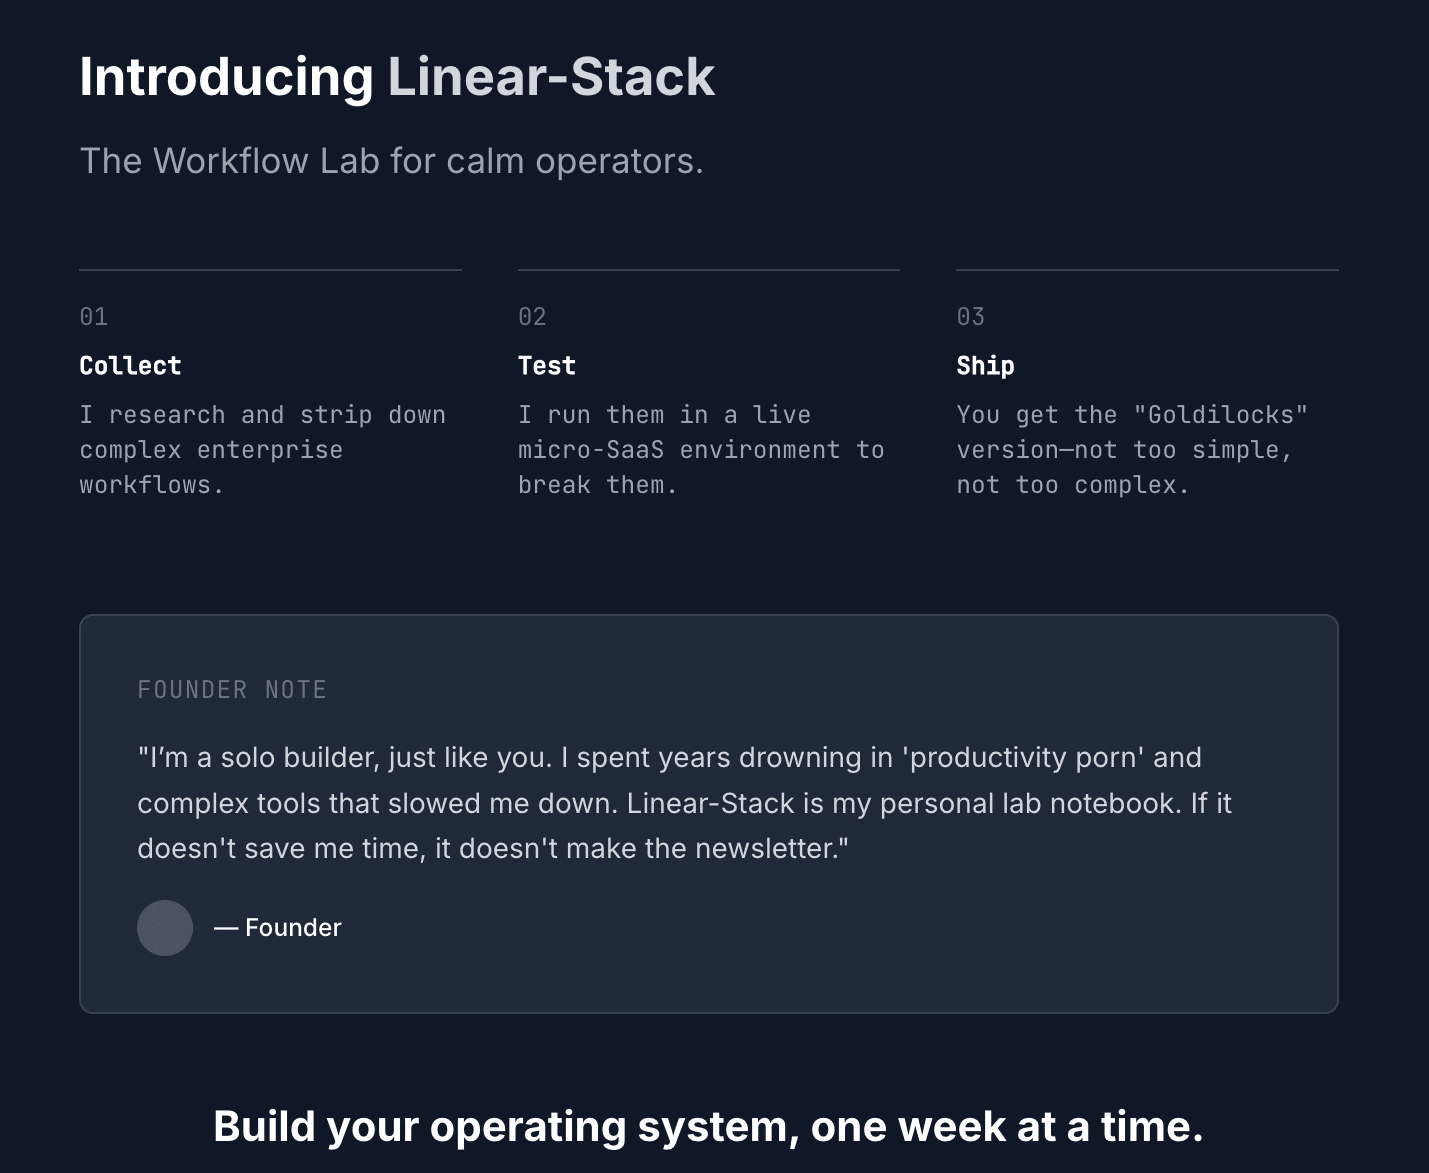This screenshot has width=1429, height=1173.
Task: Click the "Collect" step heading
Action: click(130, 366)
